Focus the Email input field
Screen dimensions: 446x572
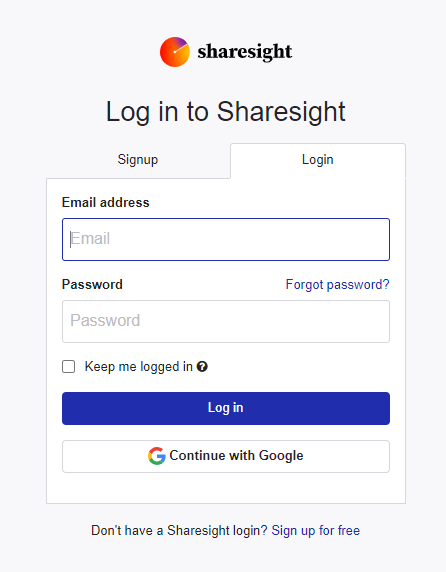point(226,239)
